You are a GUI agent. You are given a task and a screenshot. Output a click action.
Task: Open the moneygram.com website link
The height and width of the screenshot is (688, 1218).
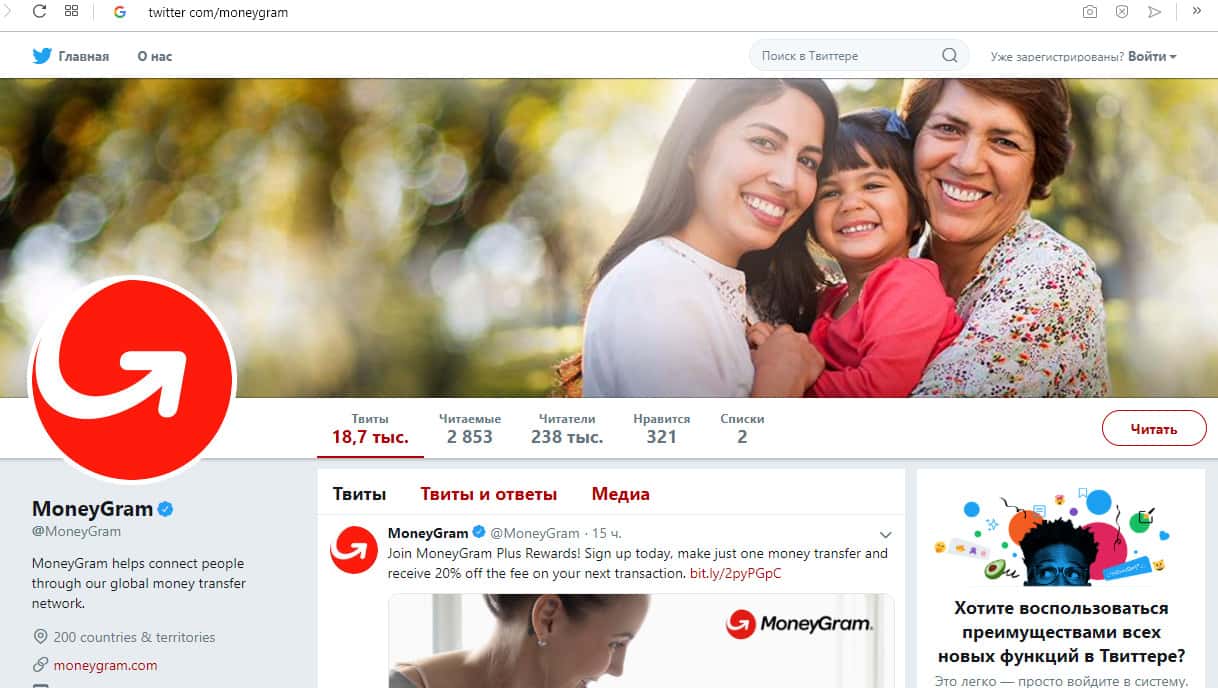click(x=105, y=665)
